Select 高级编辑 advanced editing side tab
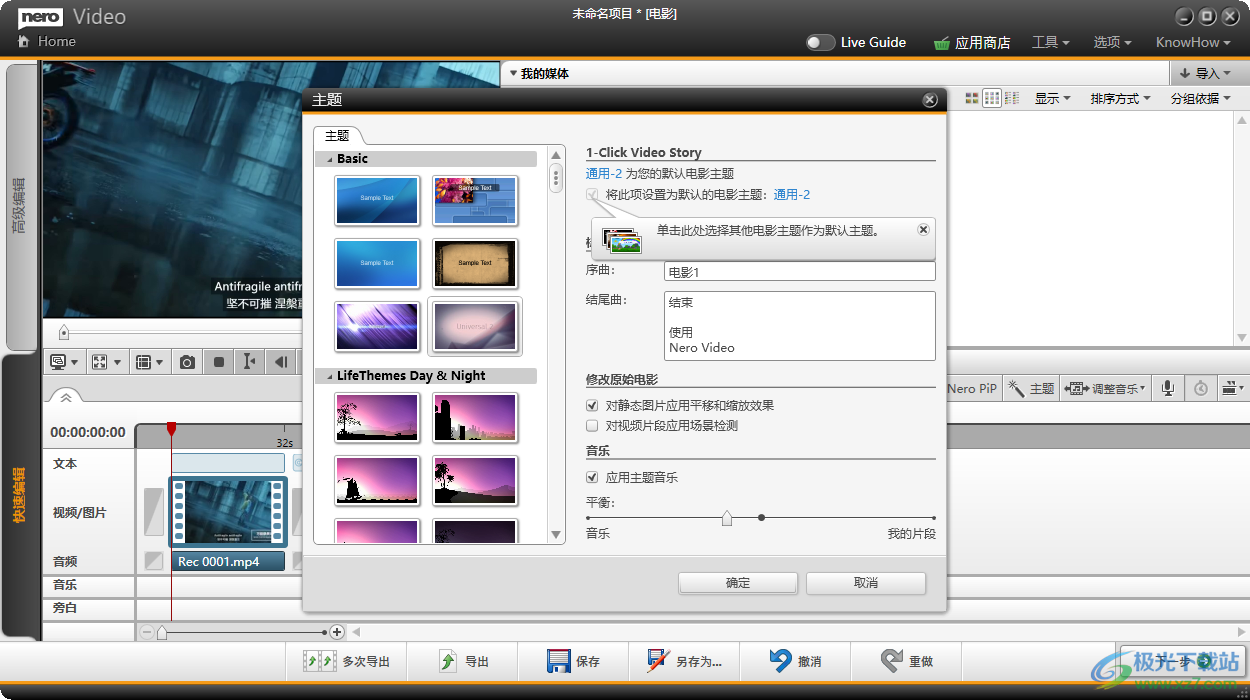 pyautogui.click(x=20, y=206)
